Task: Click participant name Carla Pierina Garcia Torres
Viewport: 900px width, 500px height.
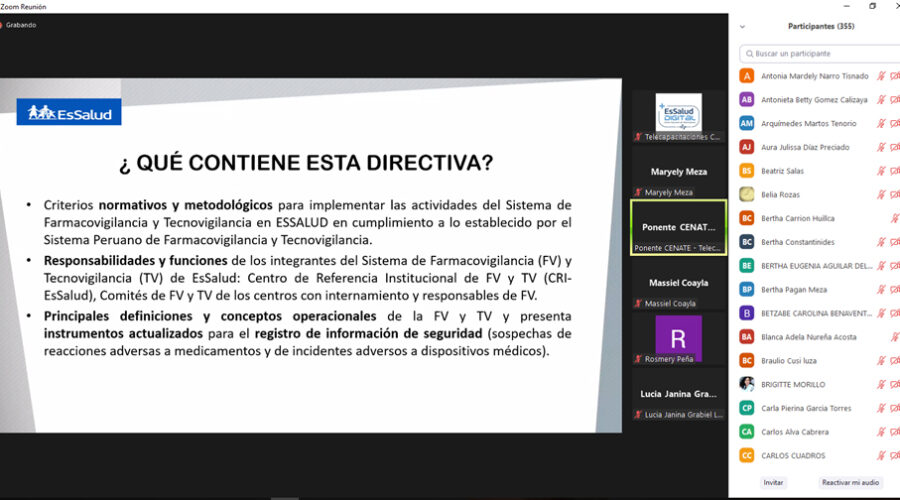Action: (x=806, y=408)
